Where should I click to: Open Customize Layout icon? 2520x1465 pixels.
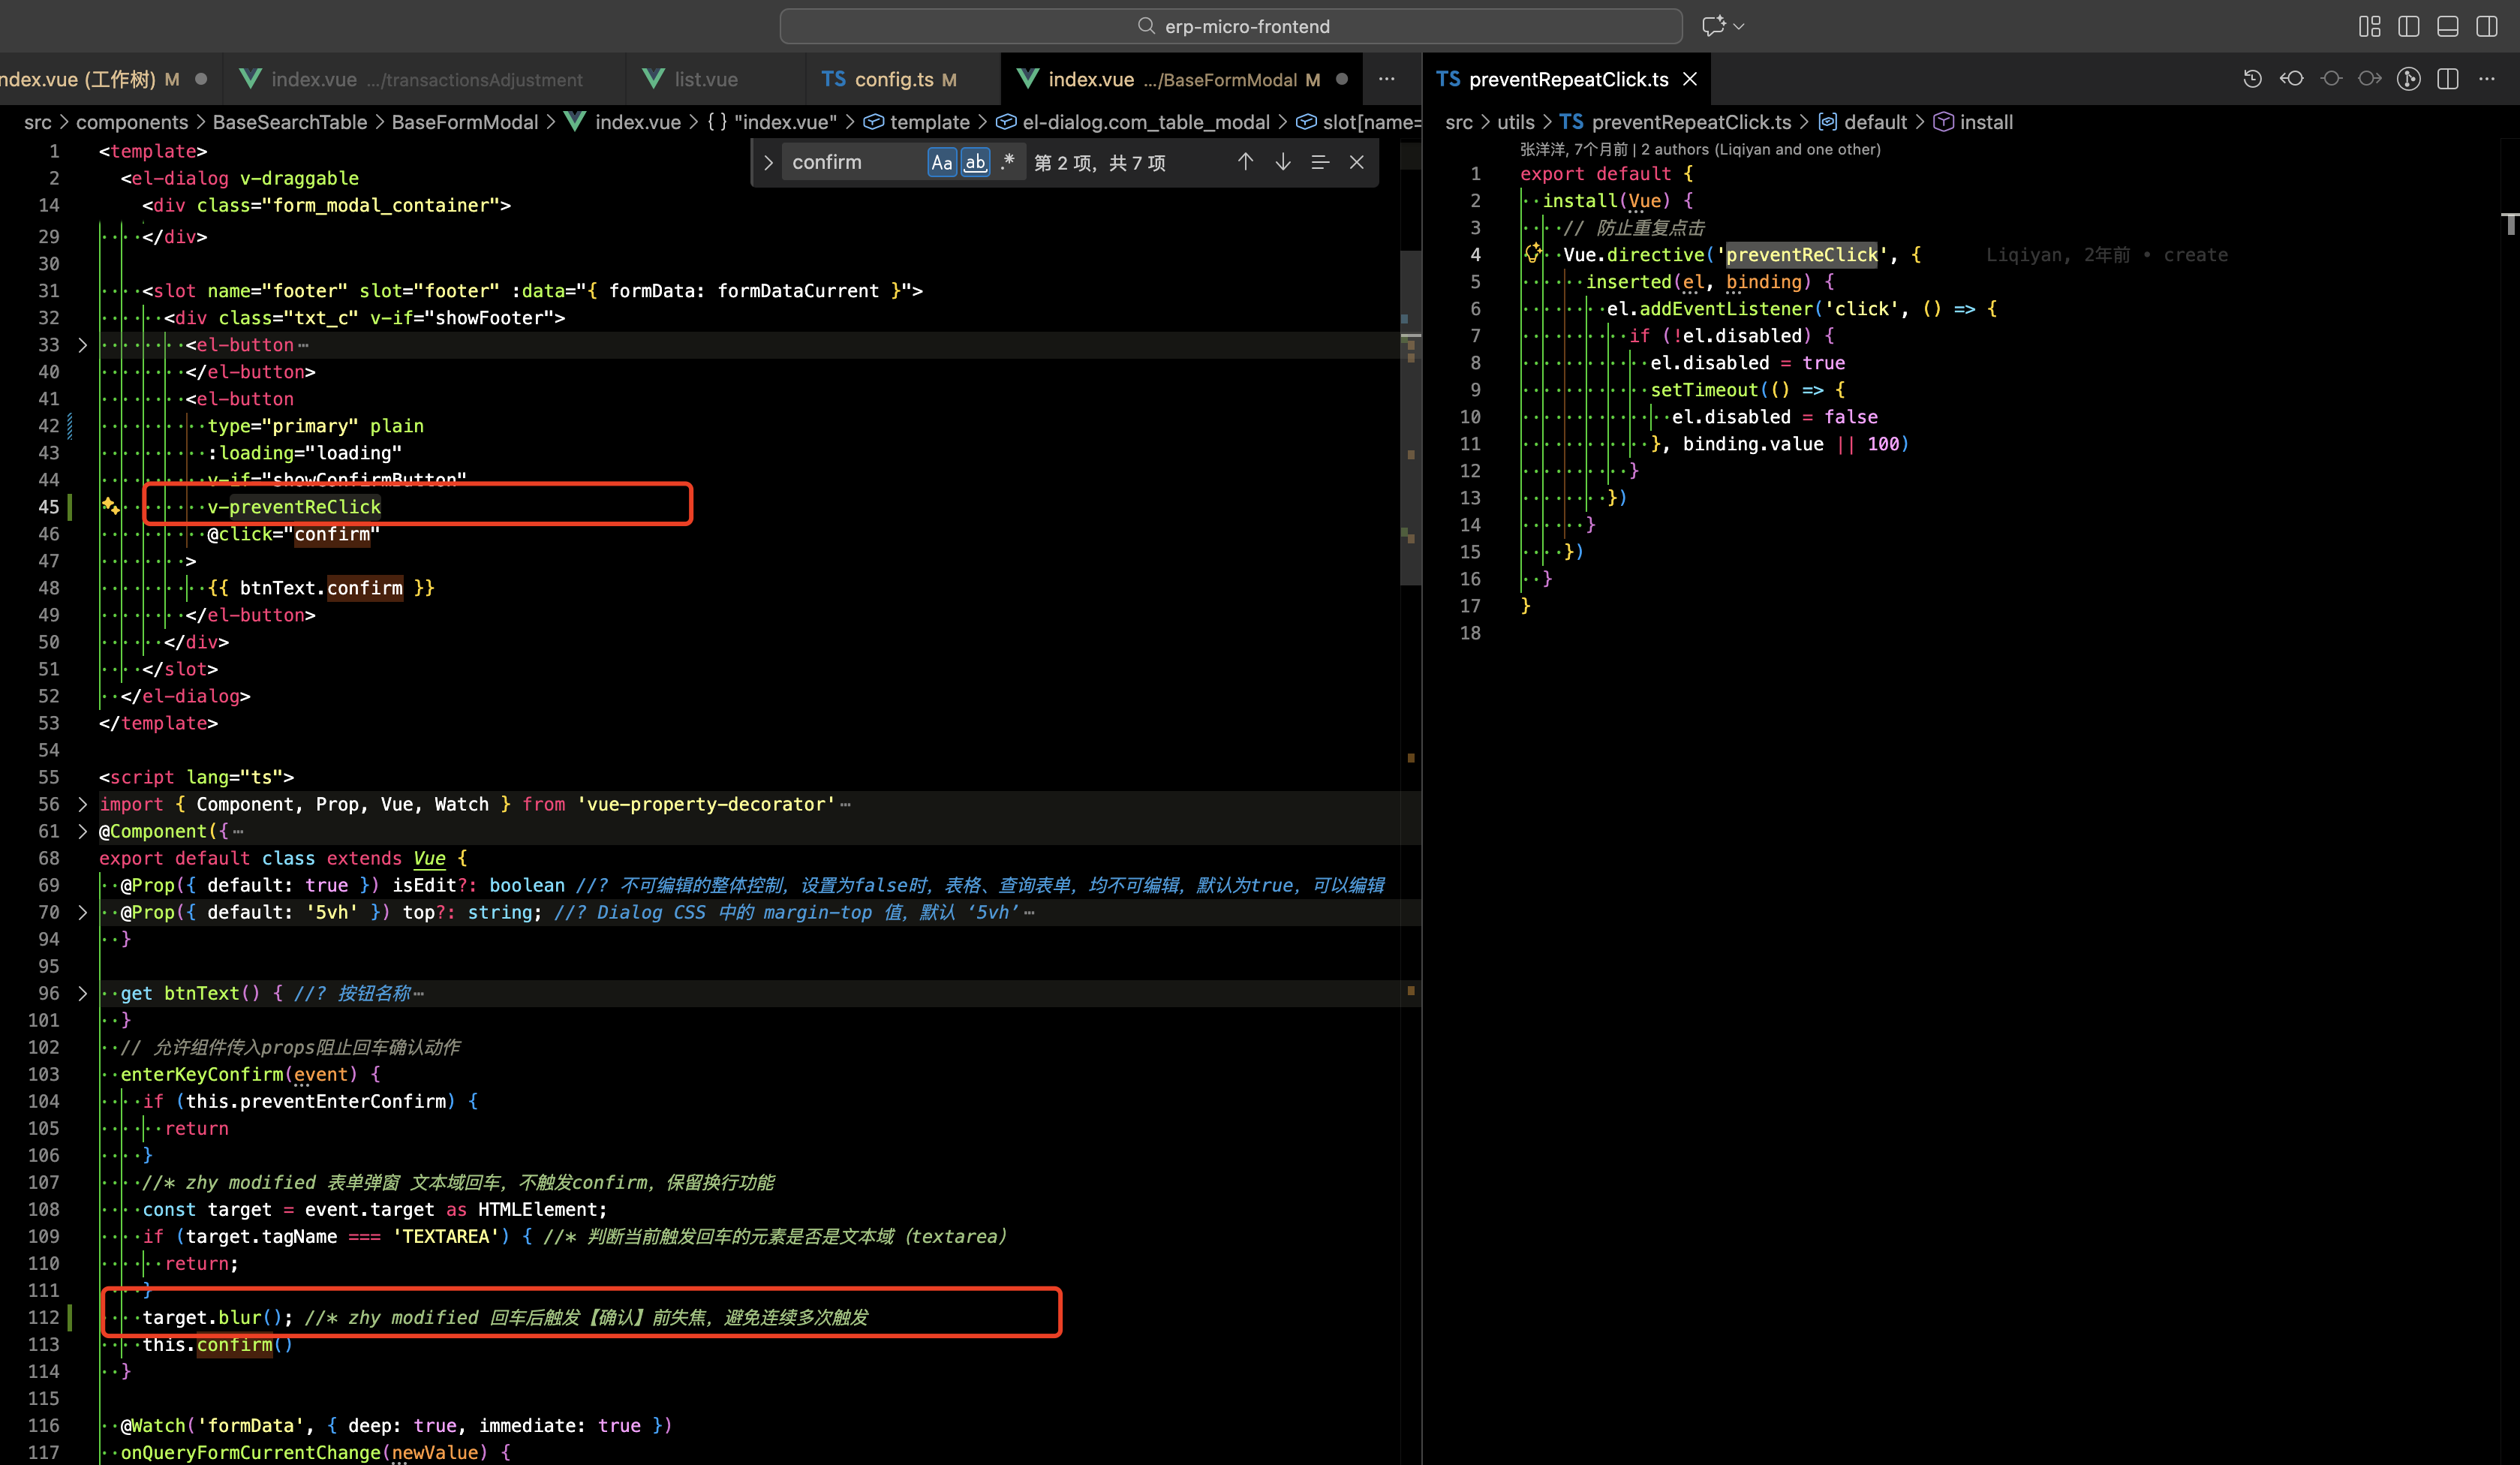click(x=2369, y=26)
